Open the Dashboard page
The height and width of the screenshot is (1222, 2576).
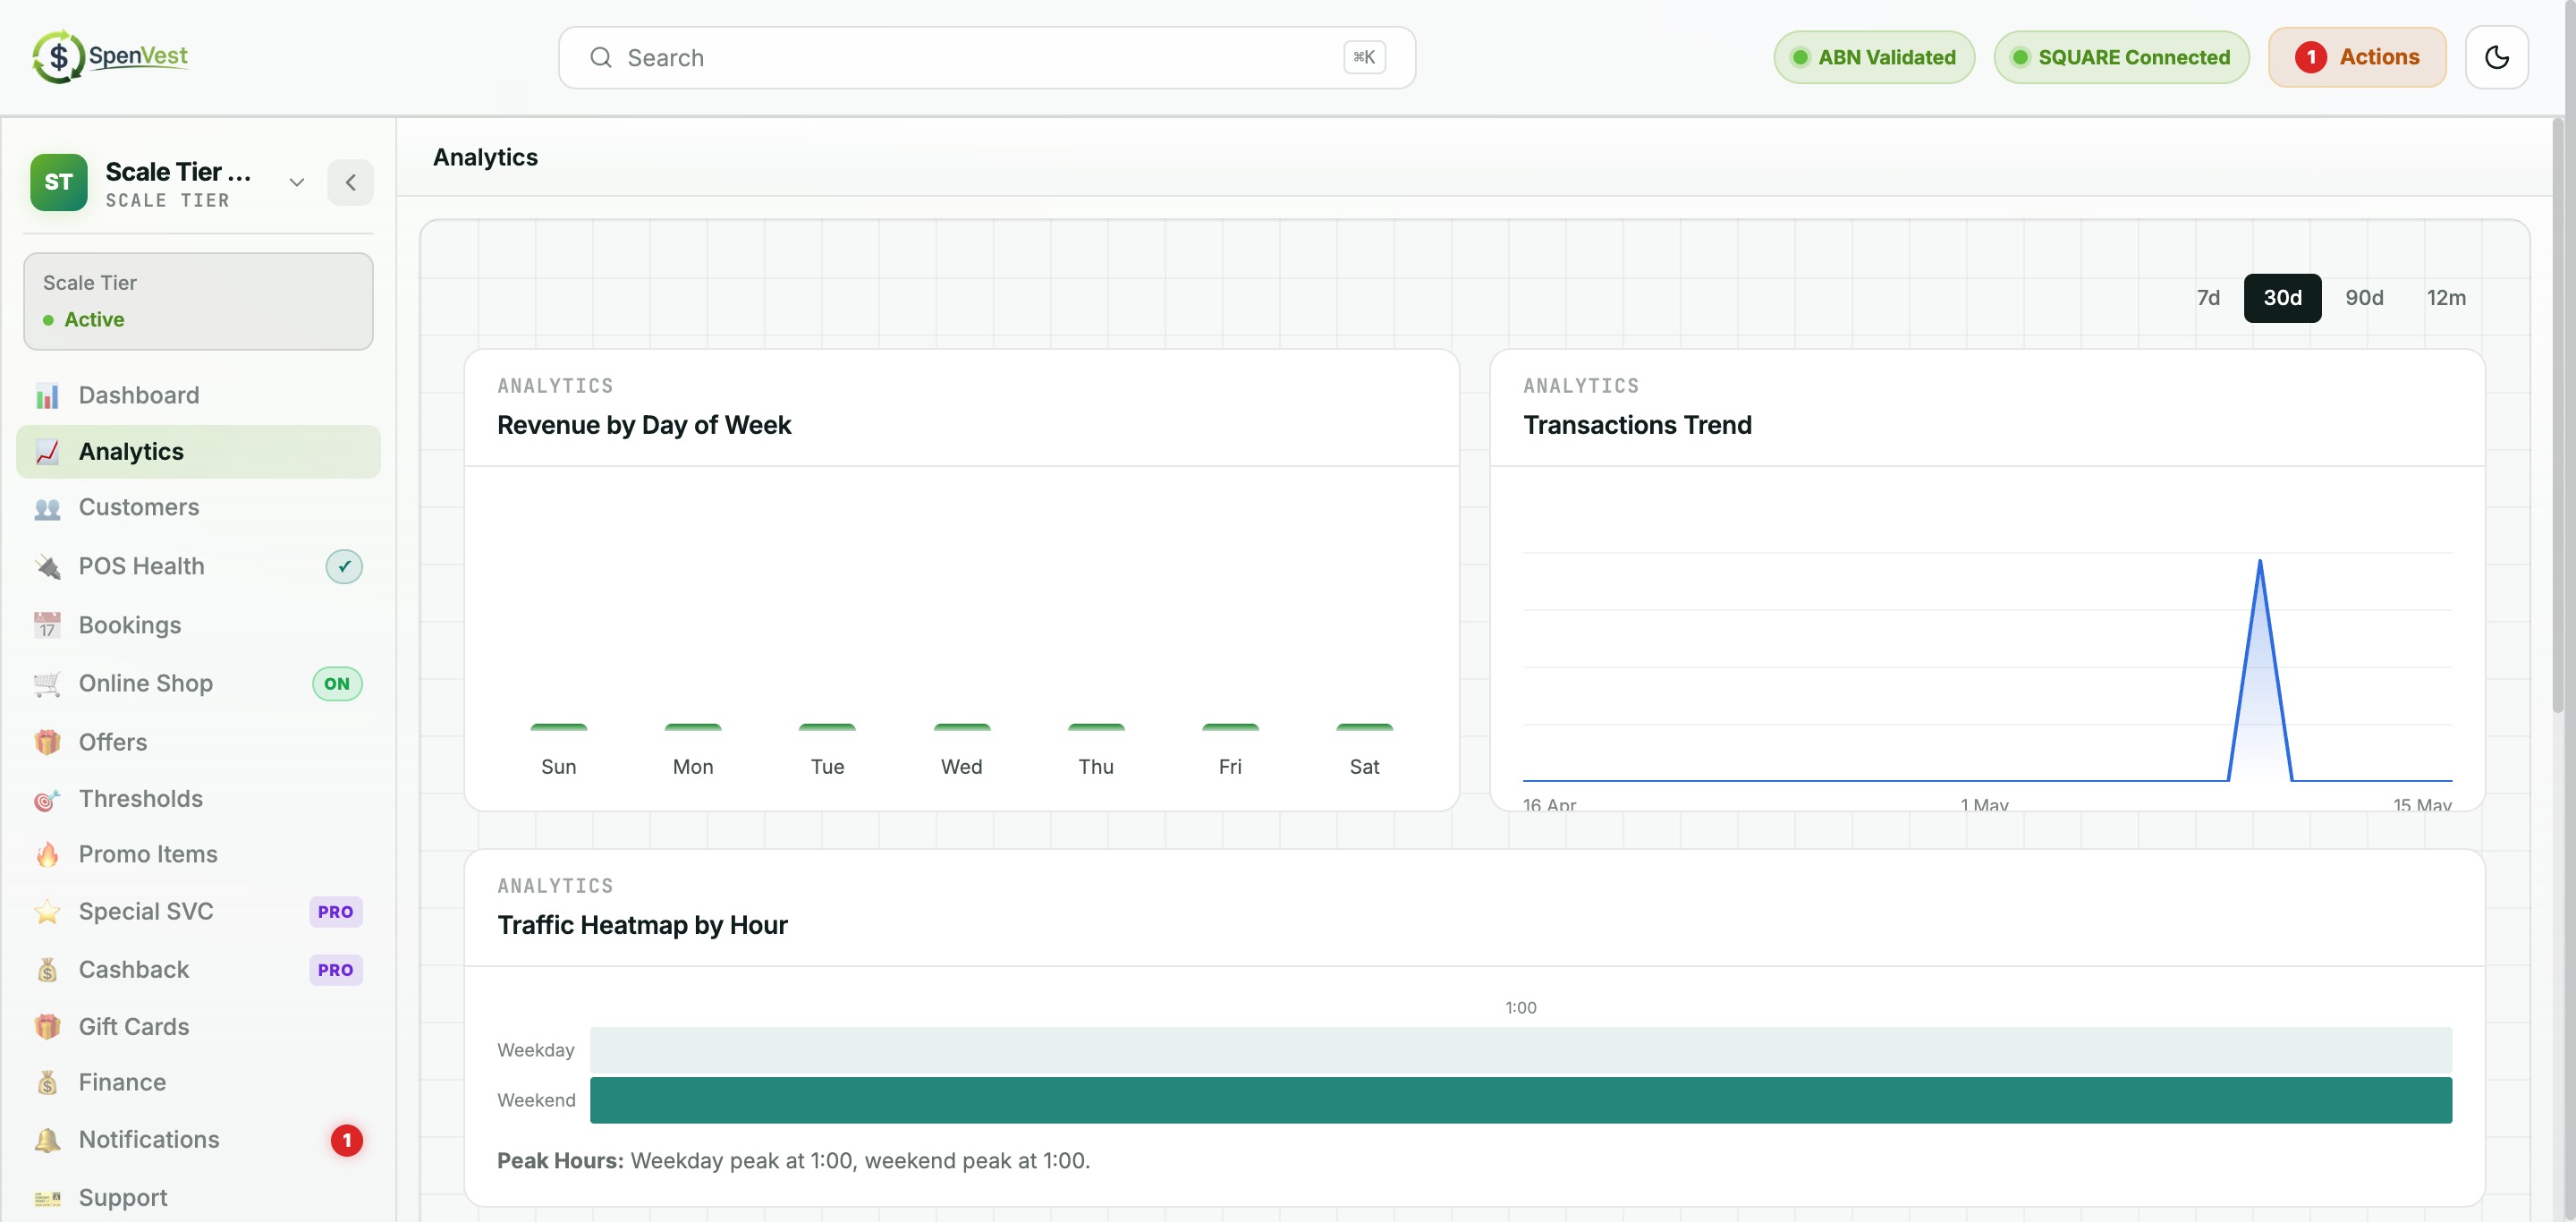coord(198,395)
